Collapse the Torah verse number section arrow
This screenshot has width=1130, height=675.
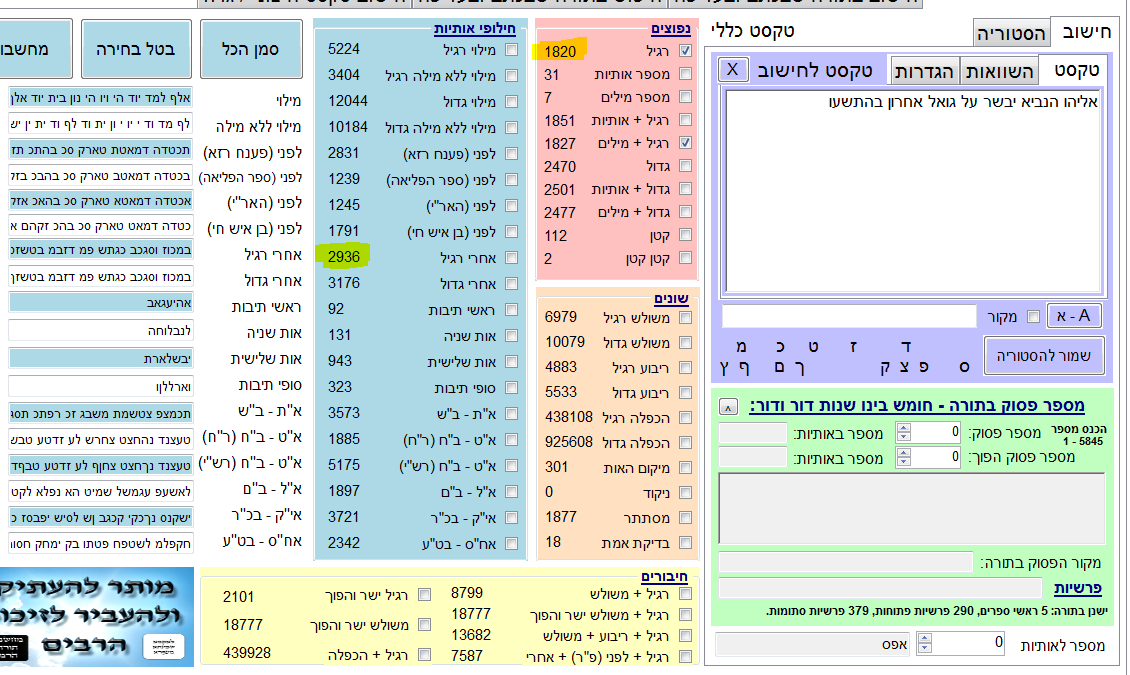point(729,406)
